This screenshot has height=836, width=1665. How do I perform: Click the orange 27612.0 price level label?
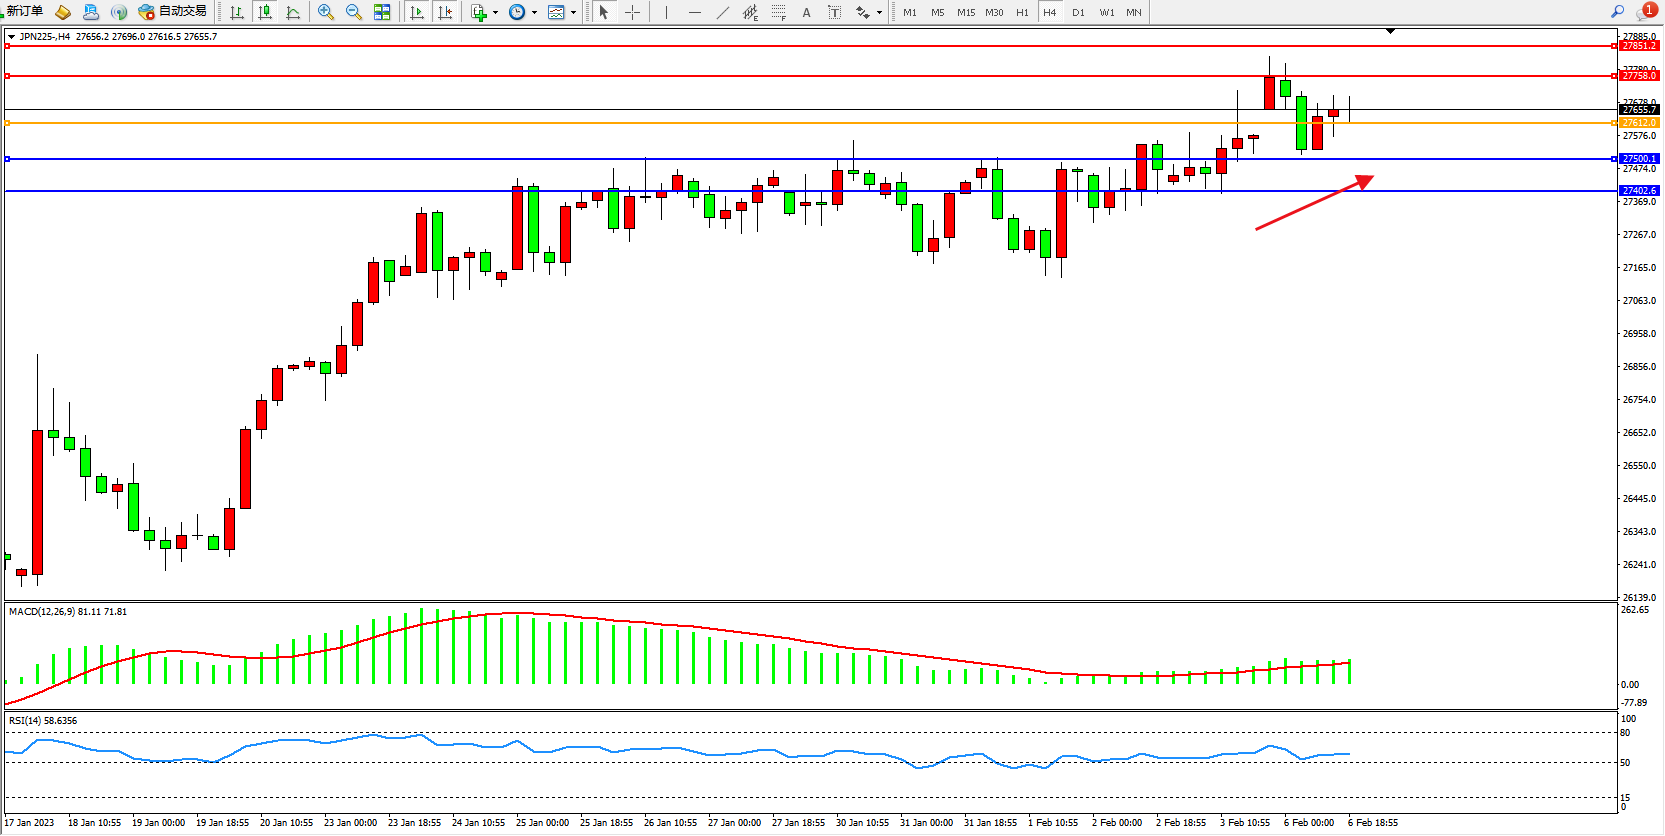point(1639,123)
